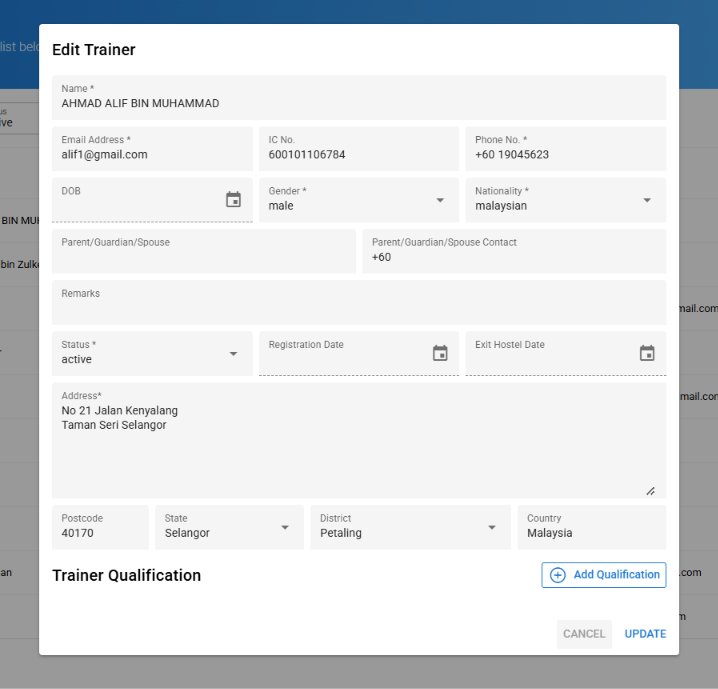Open the Registration Date calendar icon

click(440, 353)
